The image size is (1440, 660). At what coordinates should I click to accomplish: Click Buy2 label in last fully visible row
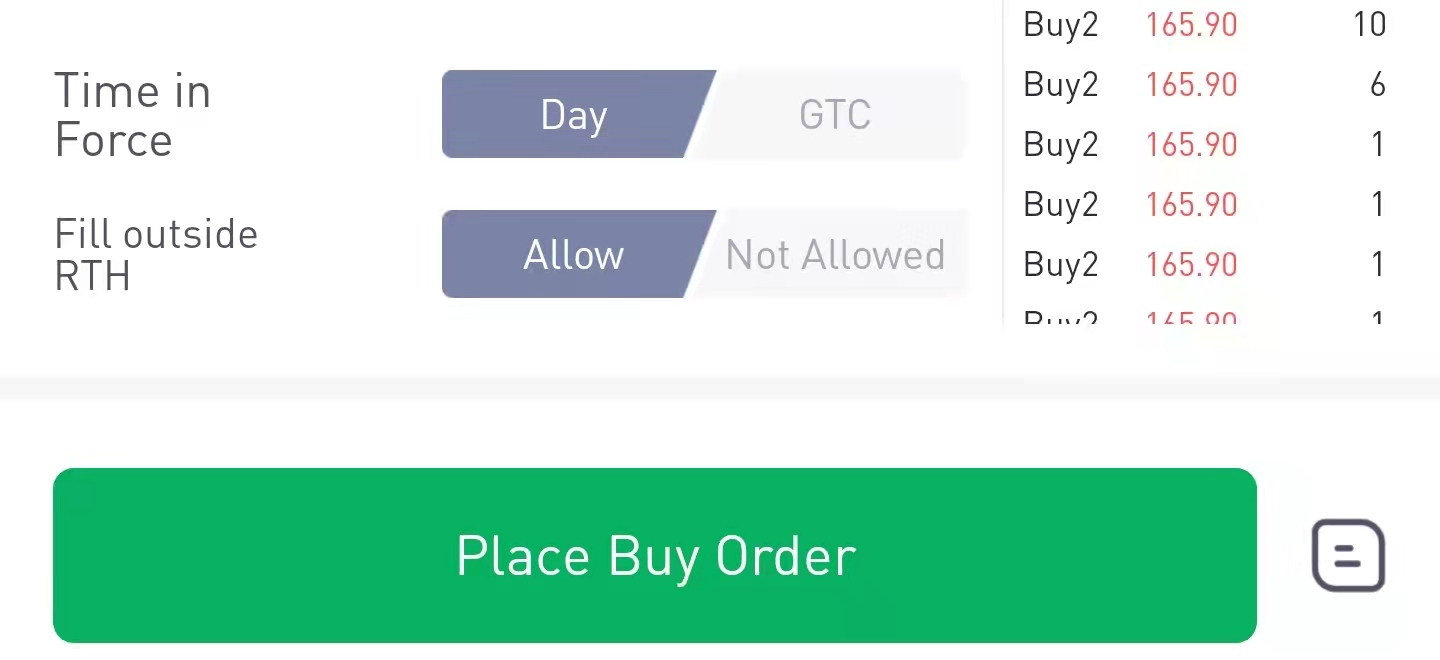(1060, 264)
